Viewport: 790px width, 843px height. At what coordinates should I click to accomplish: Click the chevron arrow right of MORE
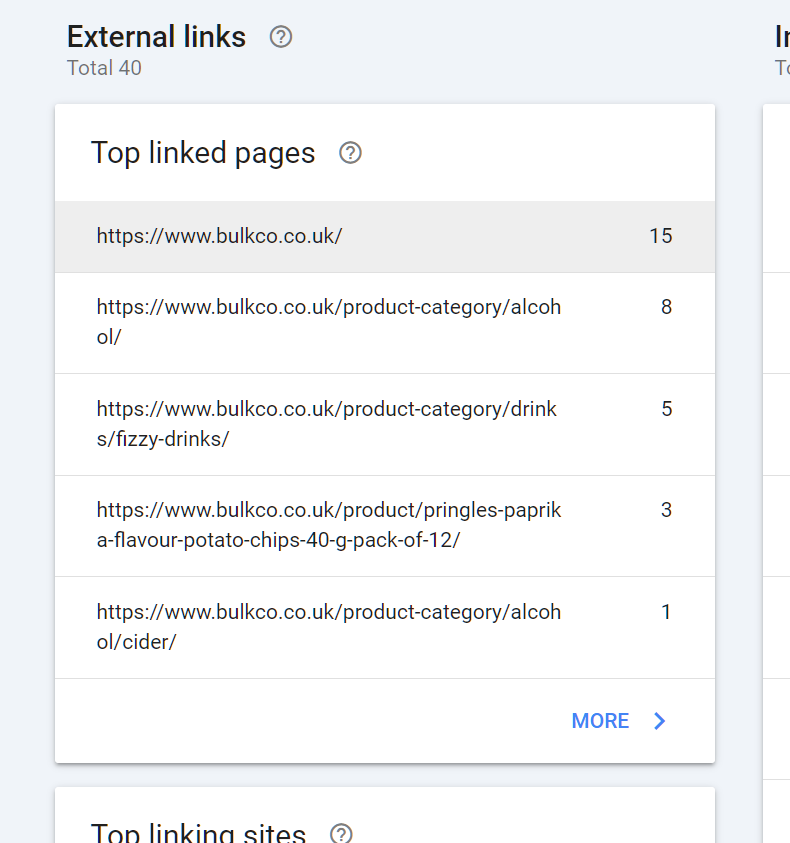(659, 721)
